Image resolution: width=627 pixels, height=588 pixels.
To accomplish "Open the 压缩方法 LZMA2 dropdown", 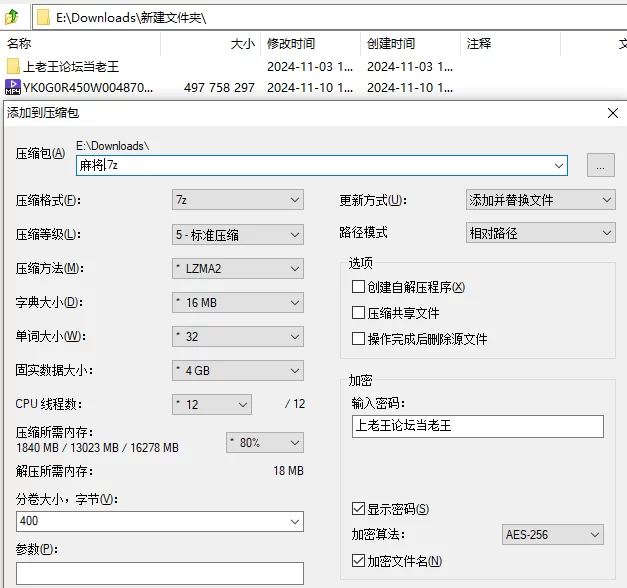I will point(238,268).
